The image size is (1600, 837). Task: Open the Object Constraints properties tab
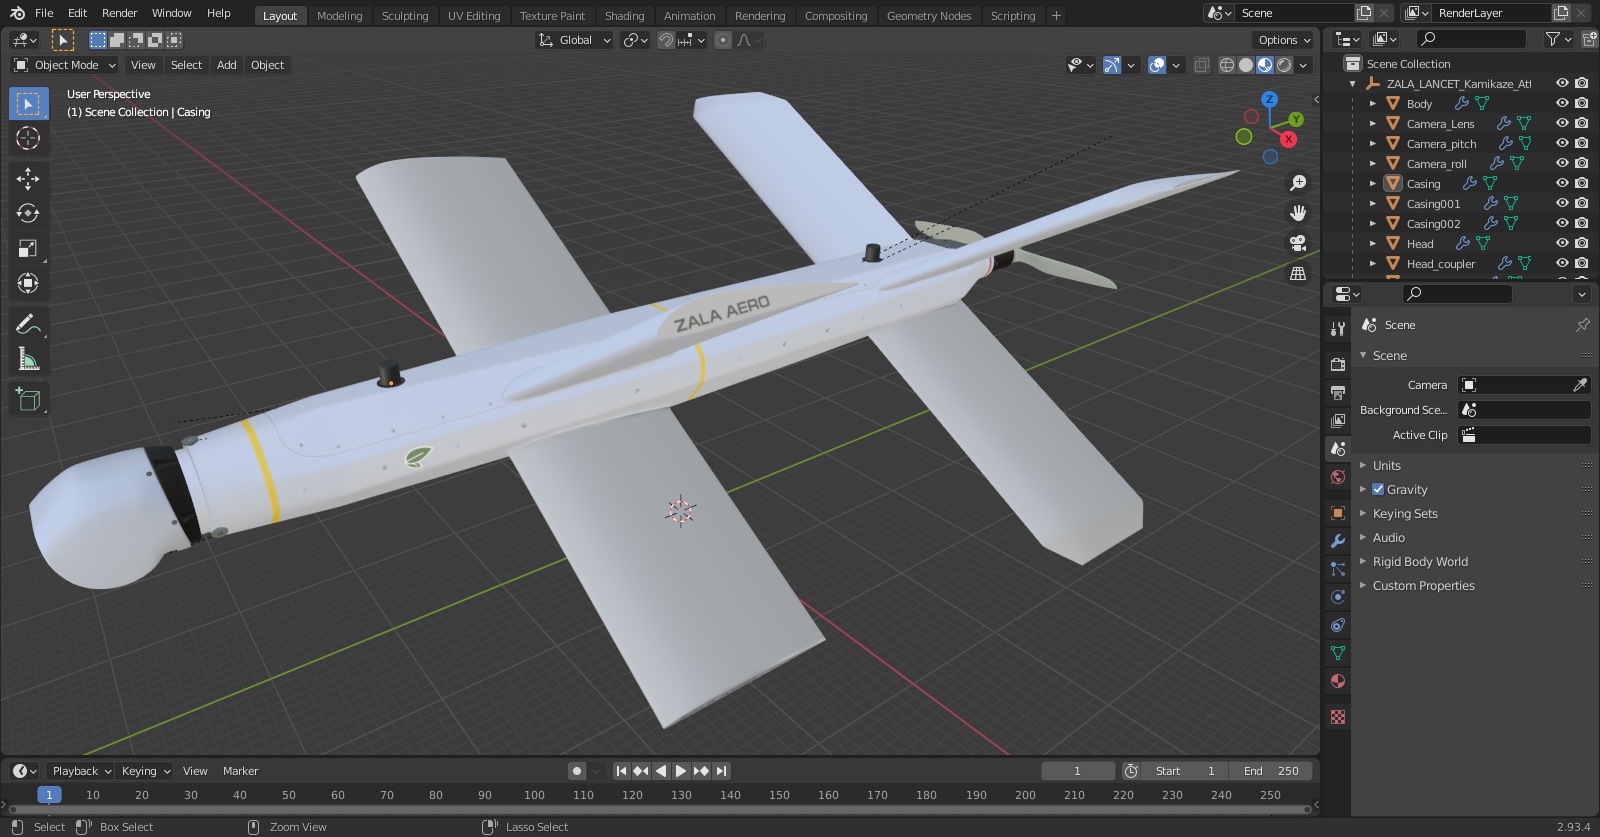coord(1338,625)
